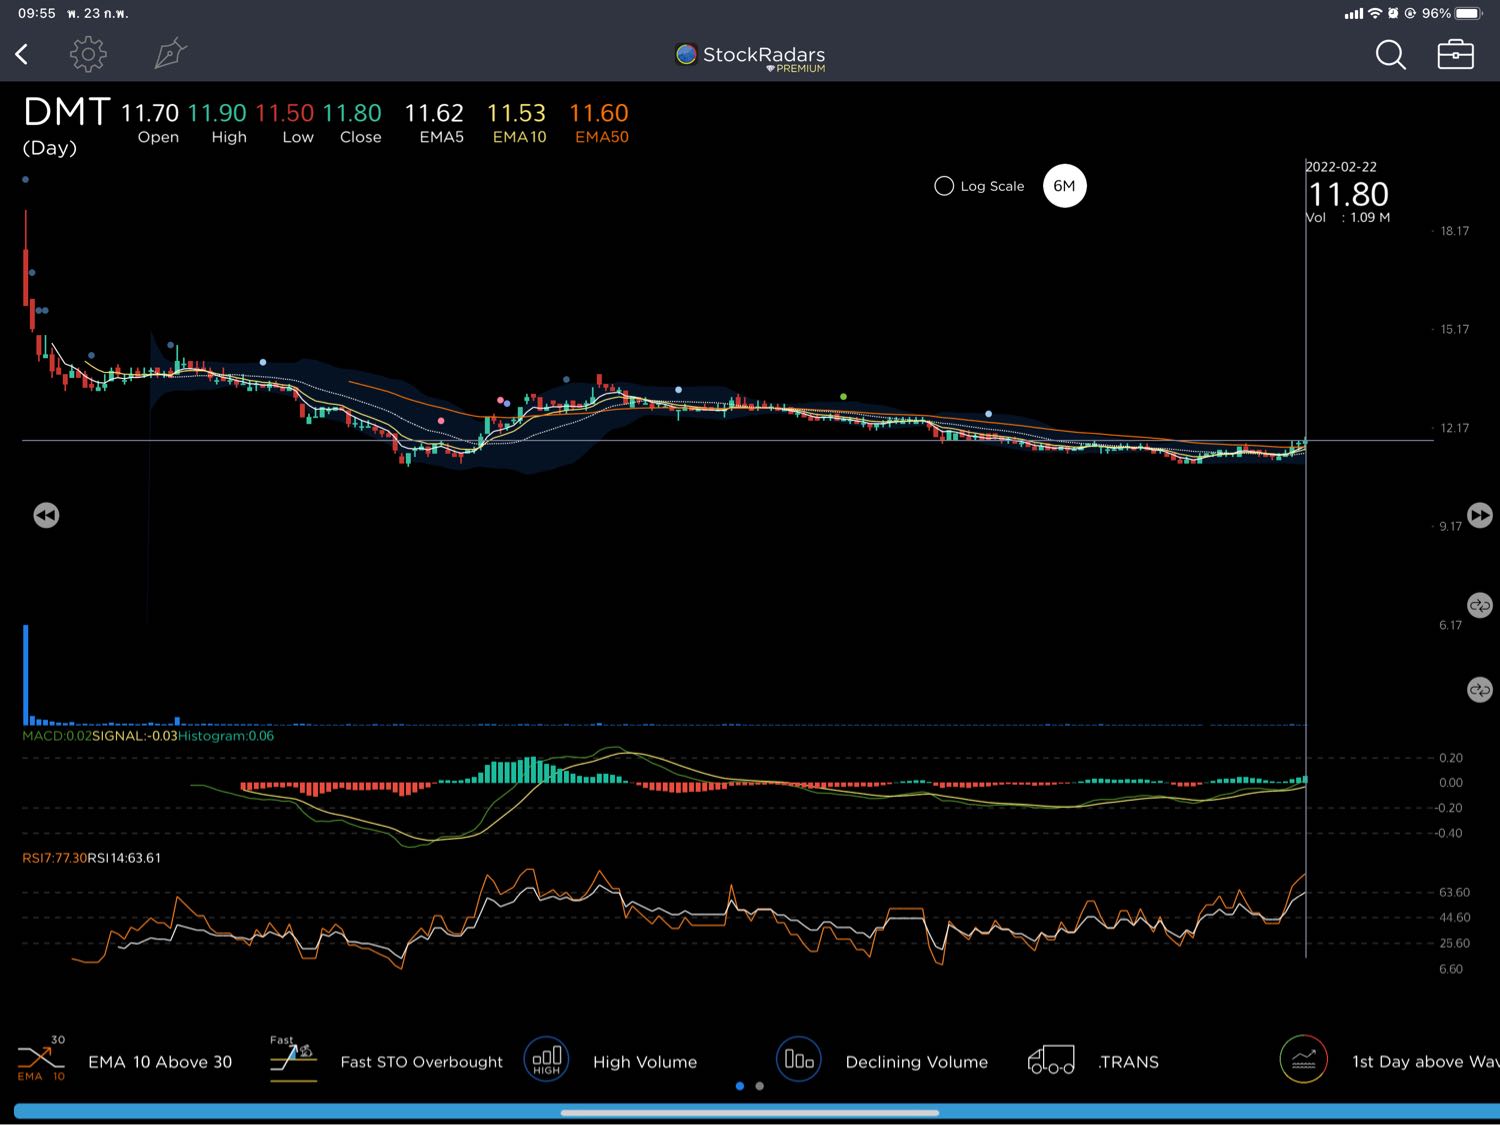
Task: Toggle the upper link indicator button
Action: (1479, 605)
